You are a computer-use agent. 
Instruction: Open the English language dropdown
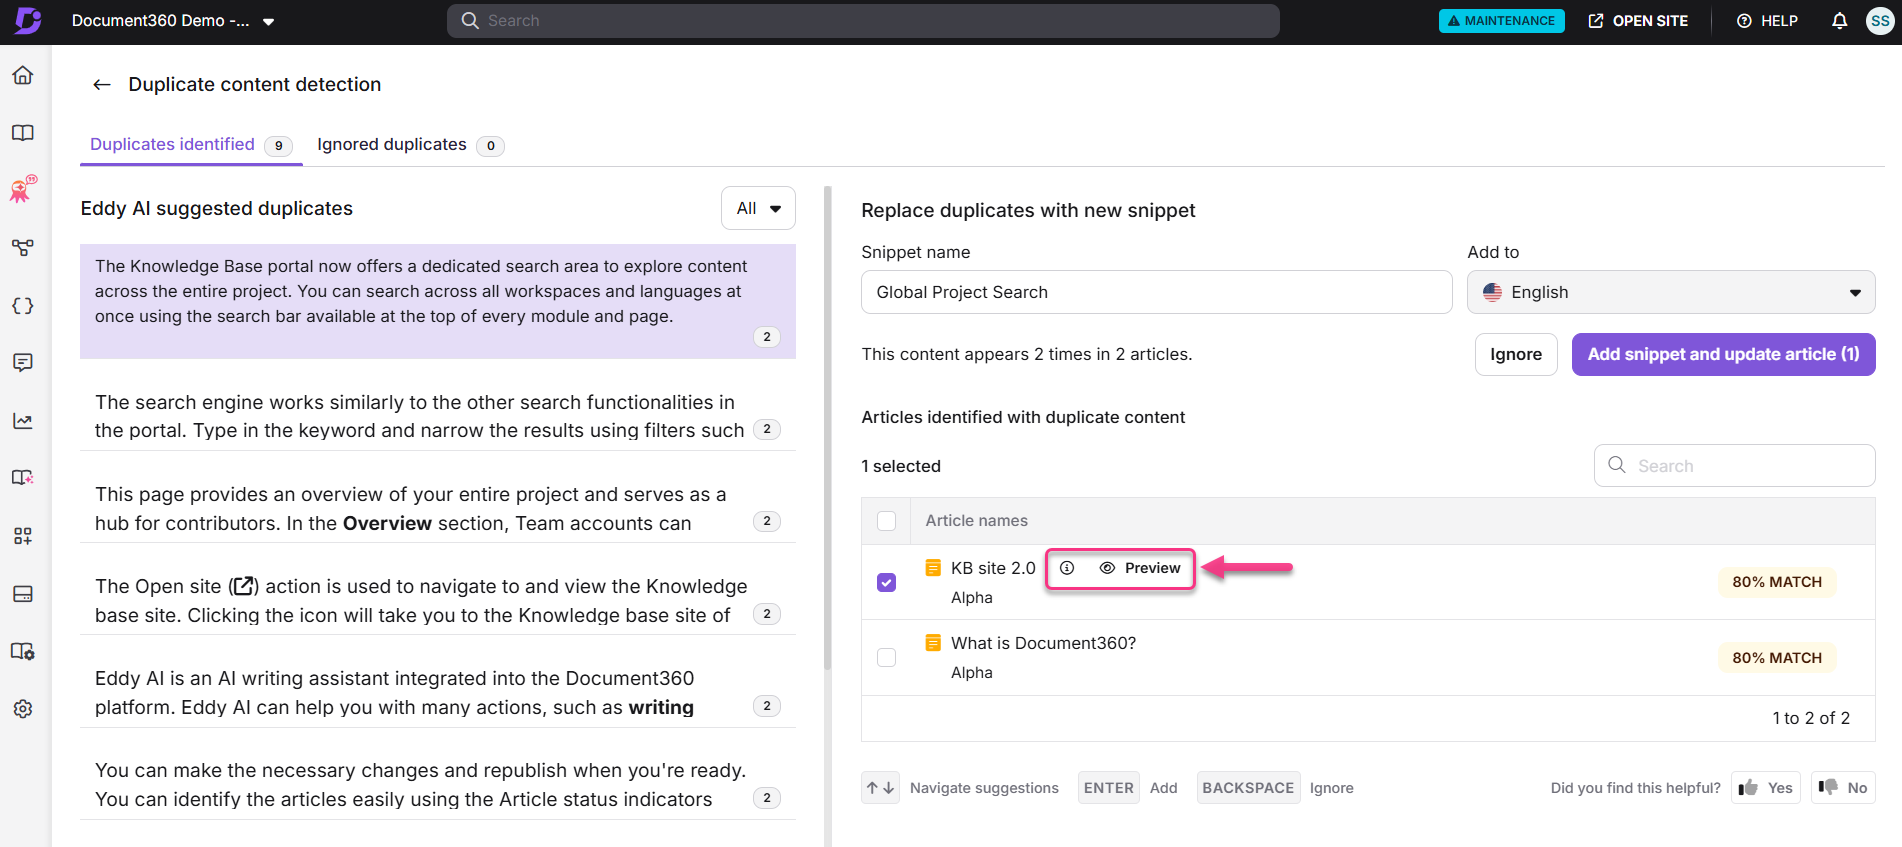(1670, 292)
